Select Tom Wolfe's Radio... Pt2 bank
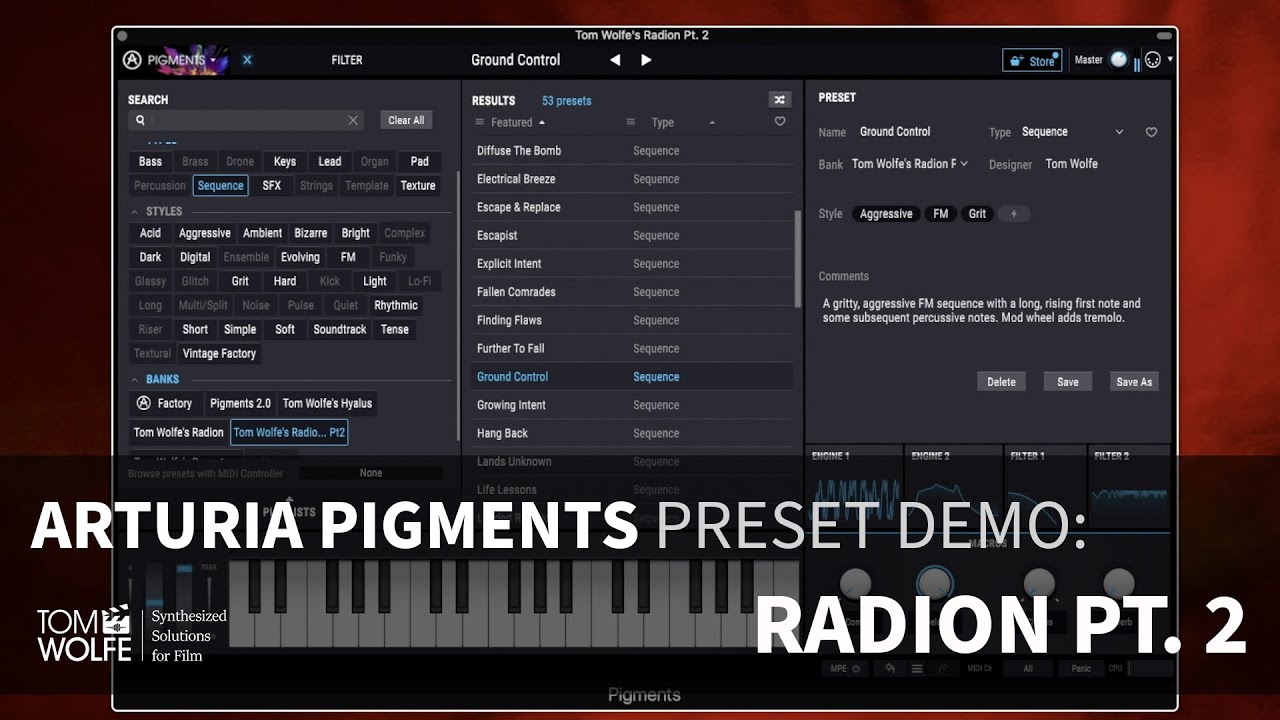Screen dimensions: 1280x720 pyautogui.click(x=290, y=432)
